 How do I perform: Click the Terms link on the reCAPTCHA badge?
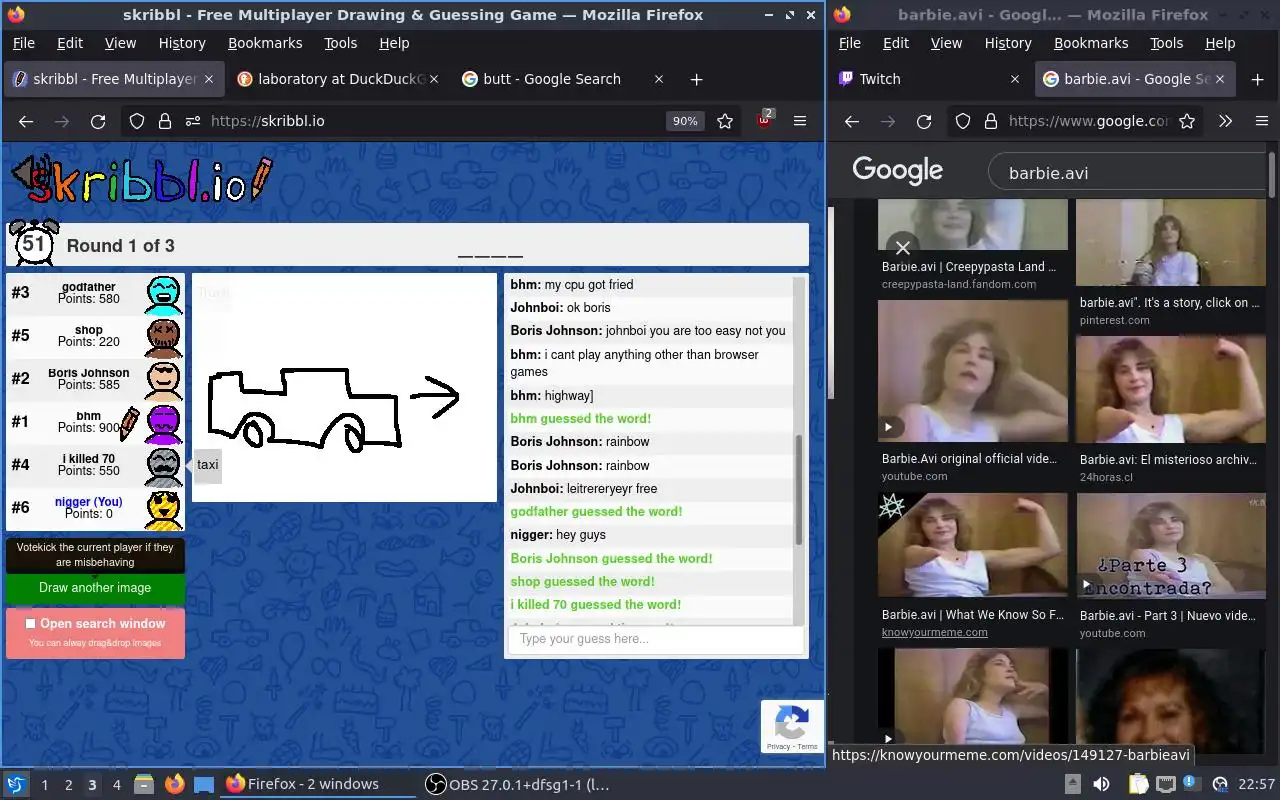pos(807,747)
